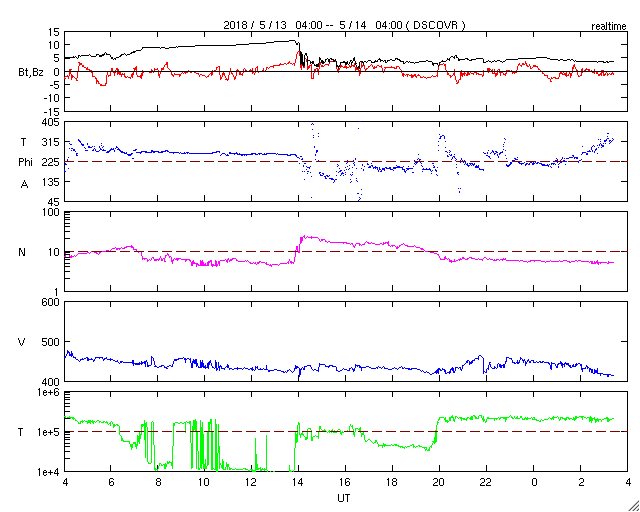Click the resize grip in the window corner
This screenshot has height=512, width=640.
point(634,506)
